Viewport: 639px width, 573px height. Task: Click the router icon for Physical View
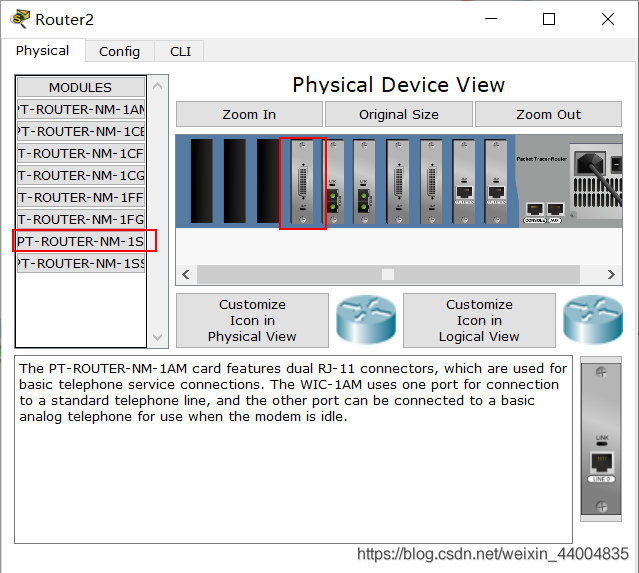[366, 320]
